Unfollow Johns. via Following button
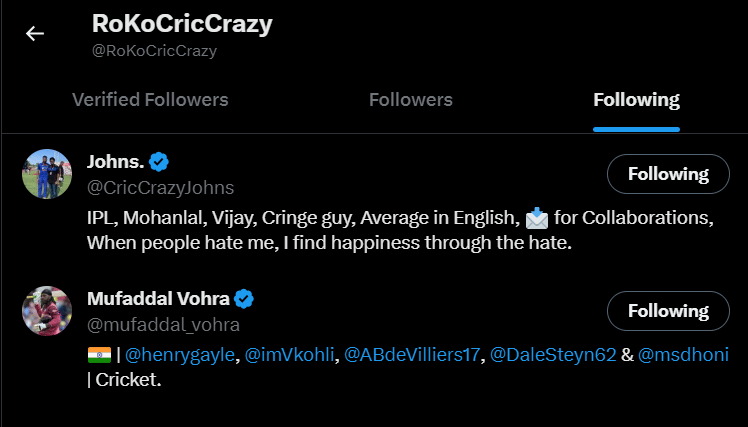 668,174
